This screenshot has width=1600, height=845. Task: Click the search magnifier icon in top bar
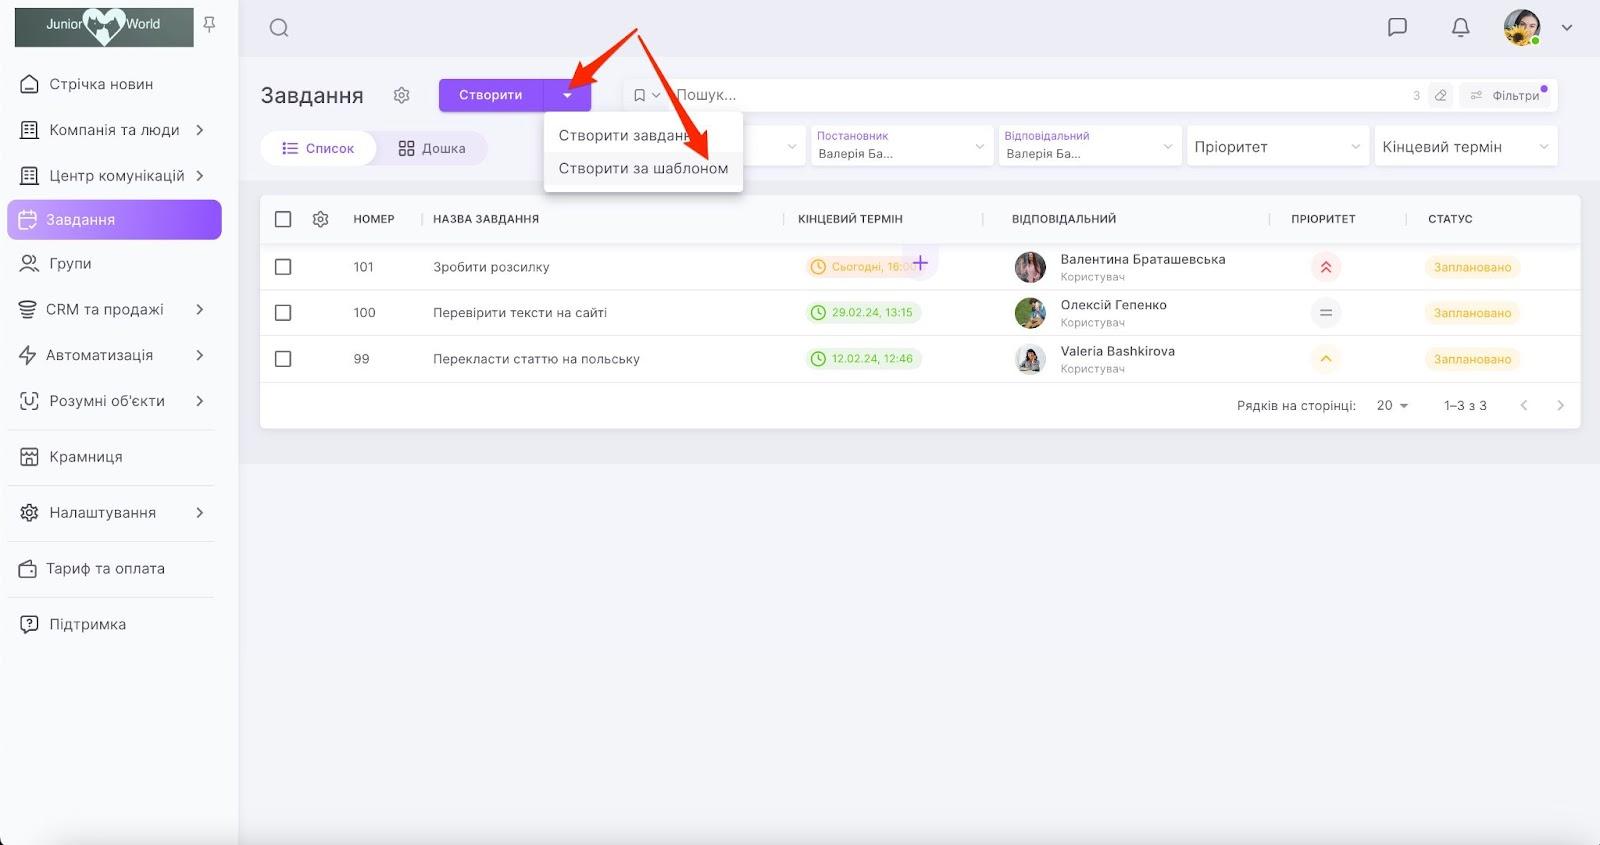click(x=279, y=28)
